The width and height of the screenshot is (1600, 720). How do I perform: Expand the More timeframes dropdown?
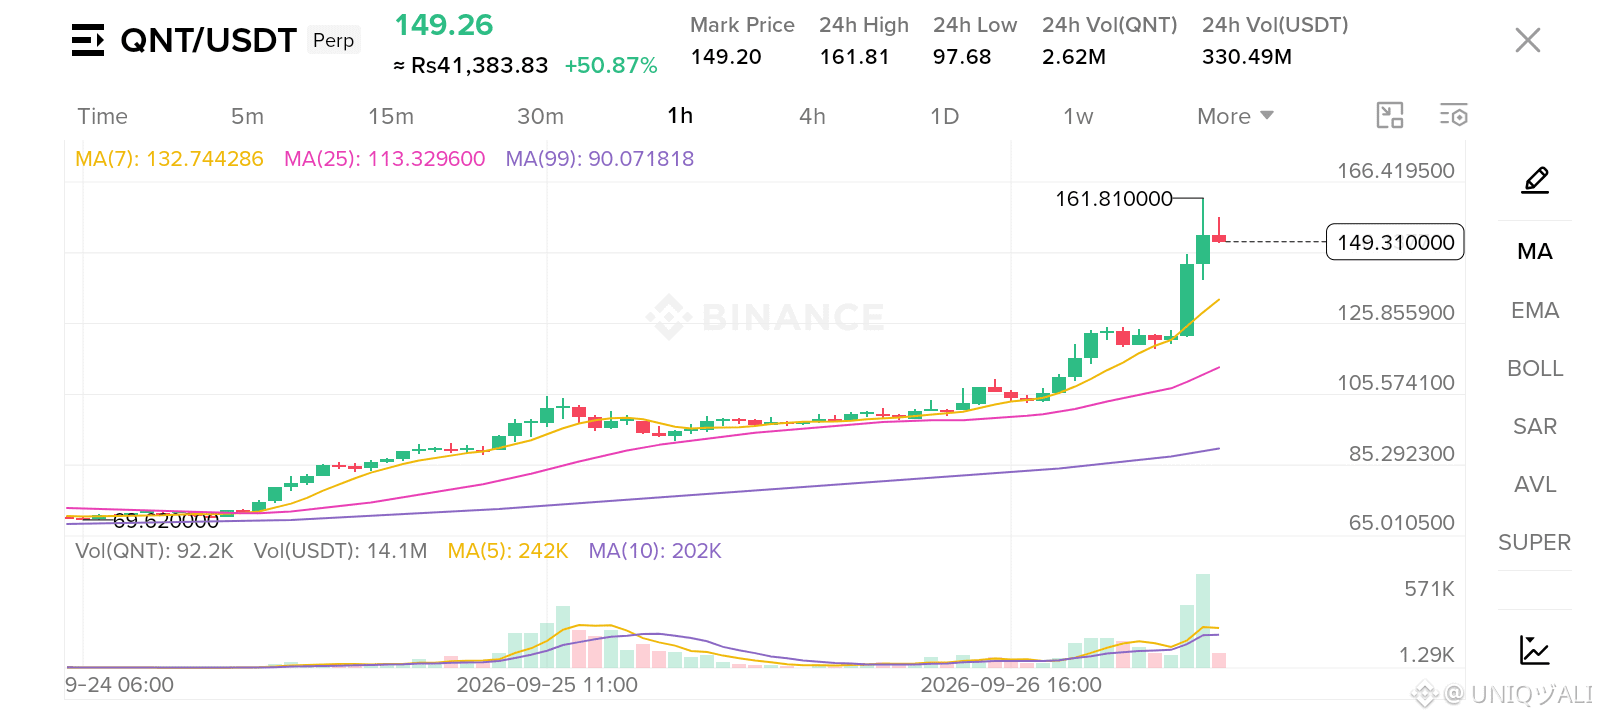click(1236, 116)
